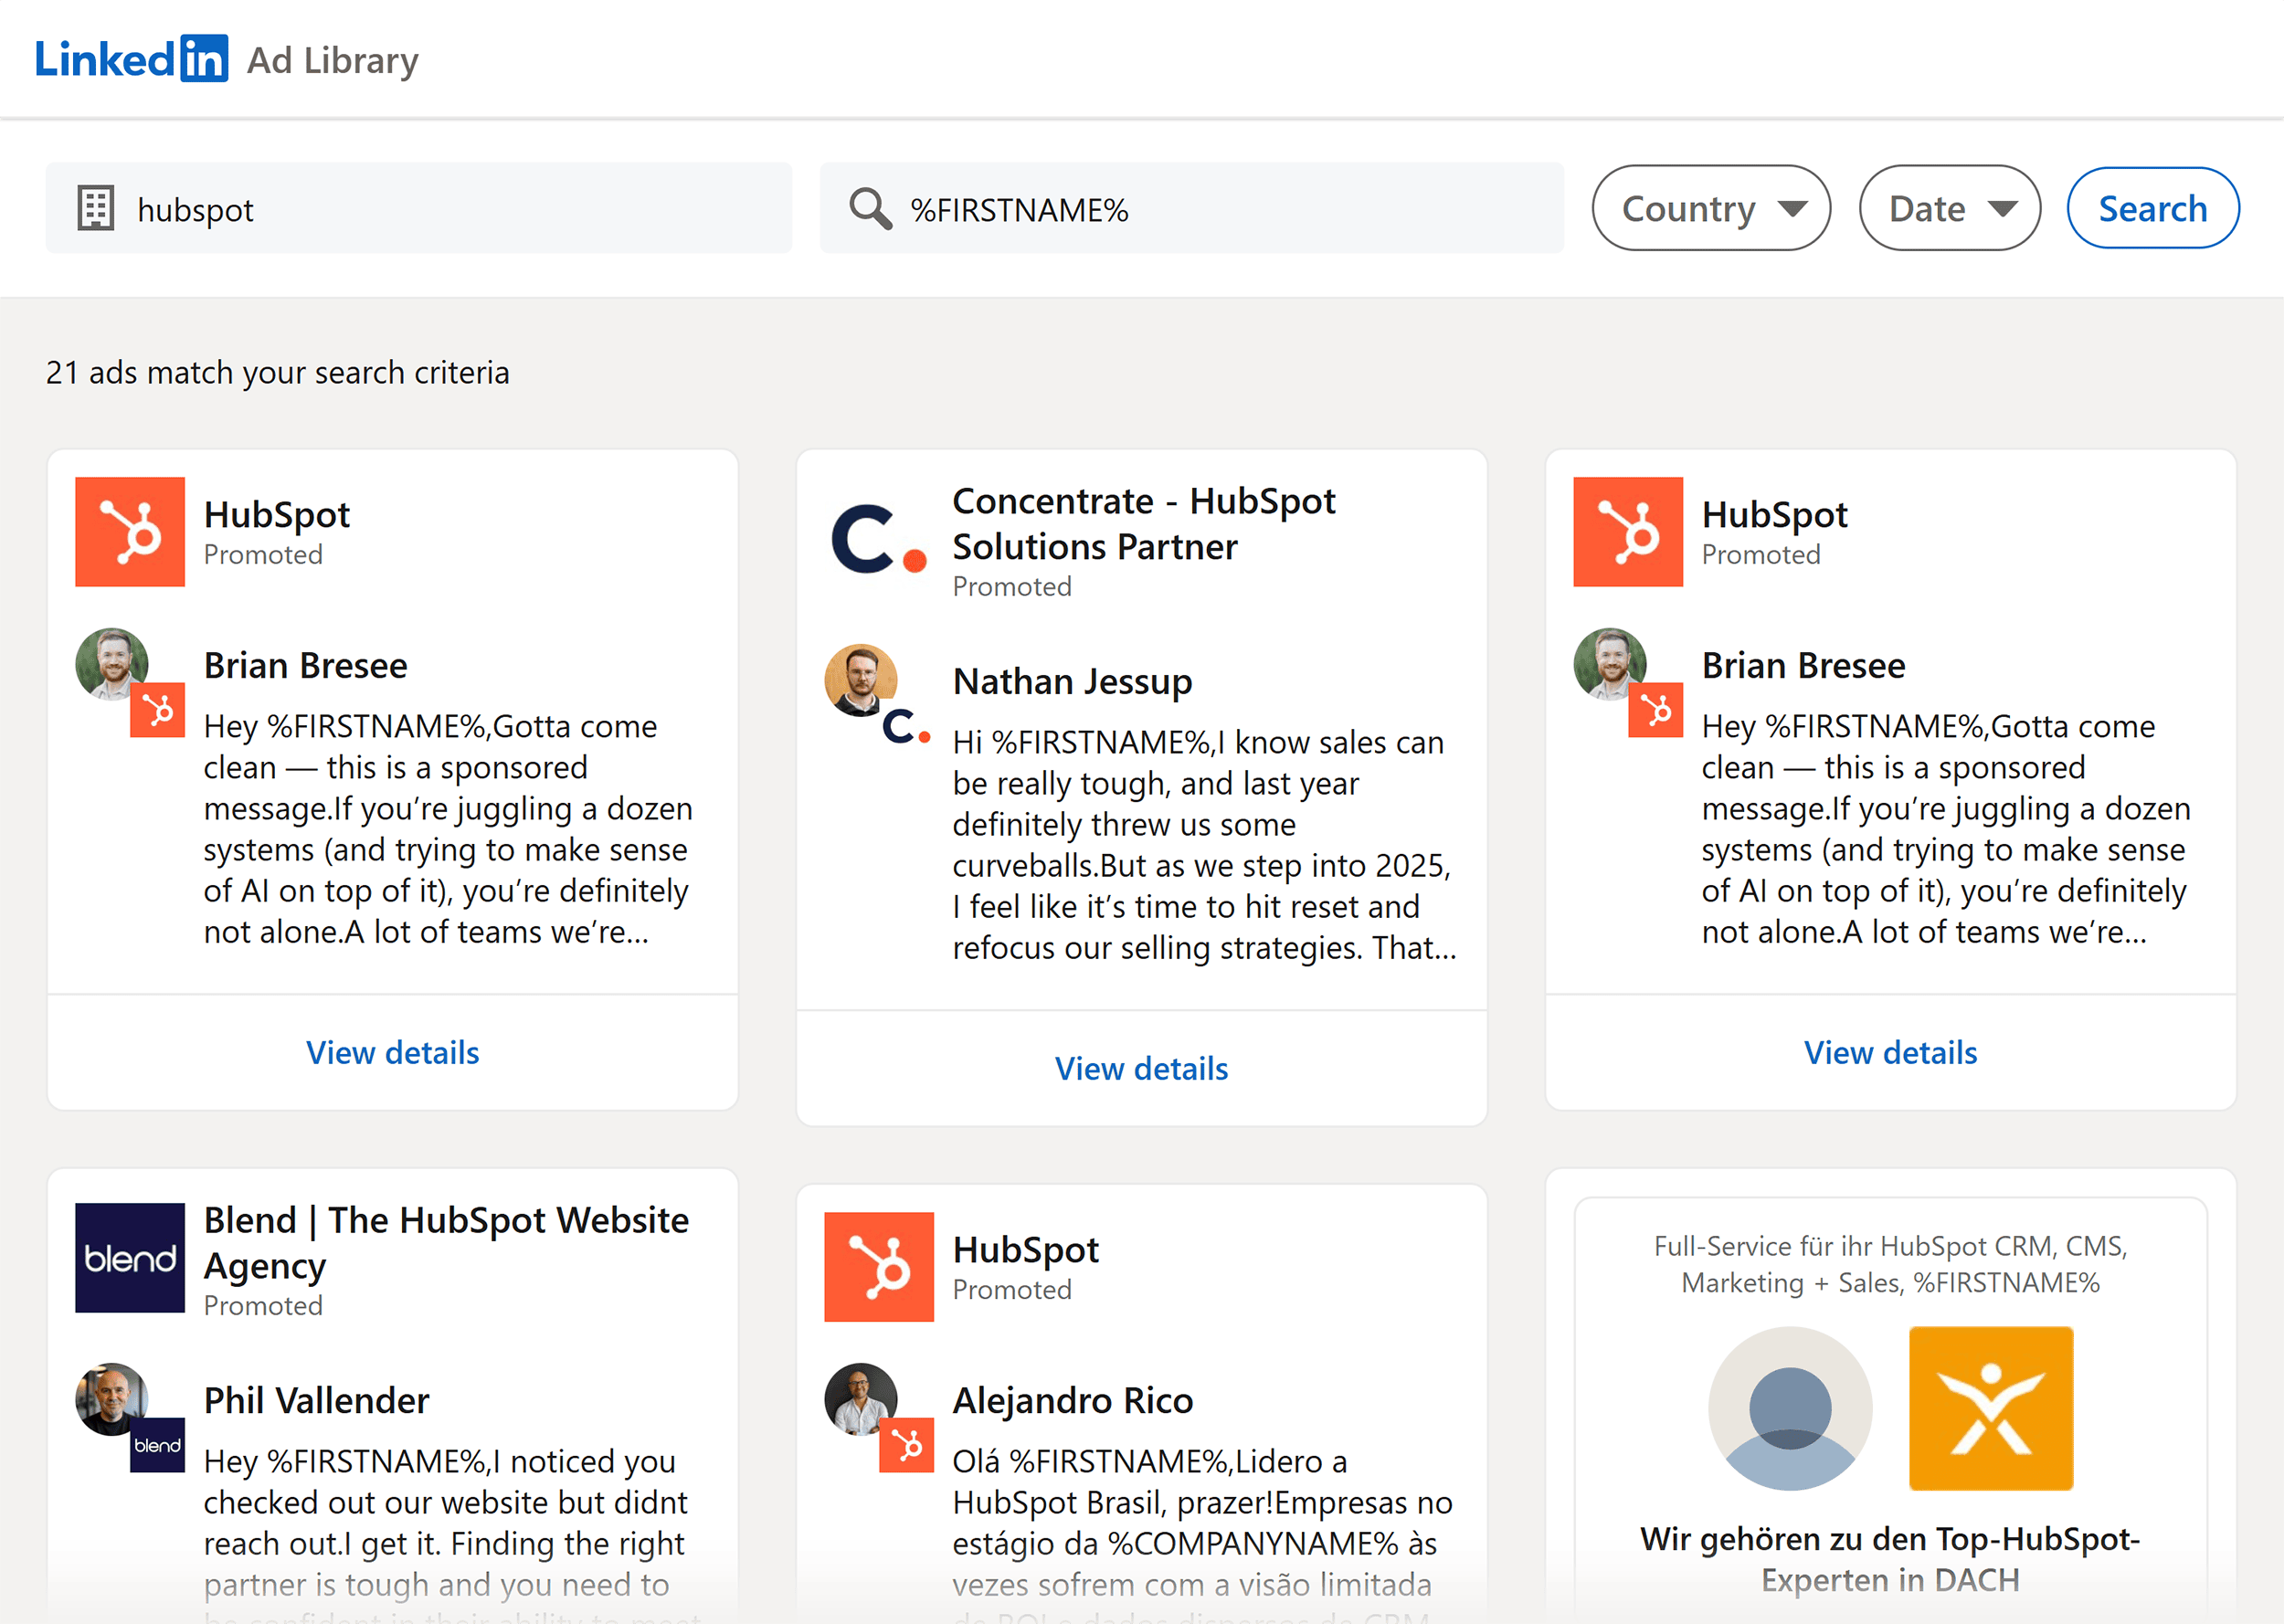Click Nathan Jessup sender name

coord(1073,682)
